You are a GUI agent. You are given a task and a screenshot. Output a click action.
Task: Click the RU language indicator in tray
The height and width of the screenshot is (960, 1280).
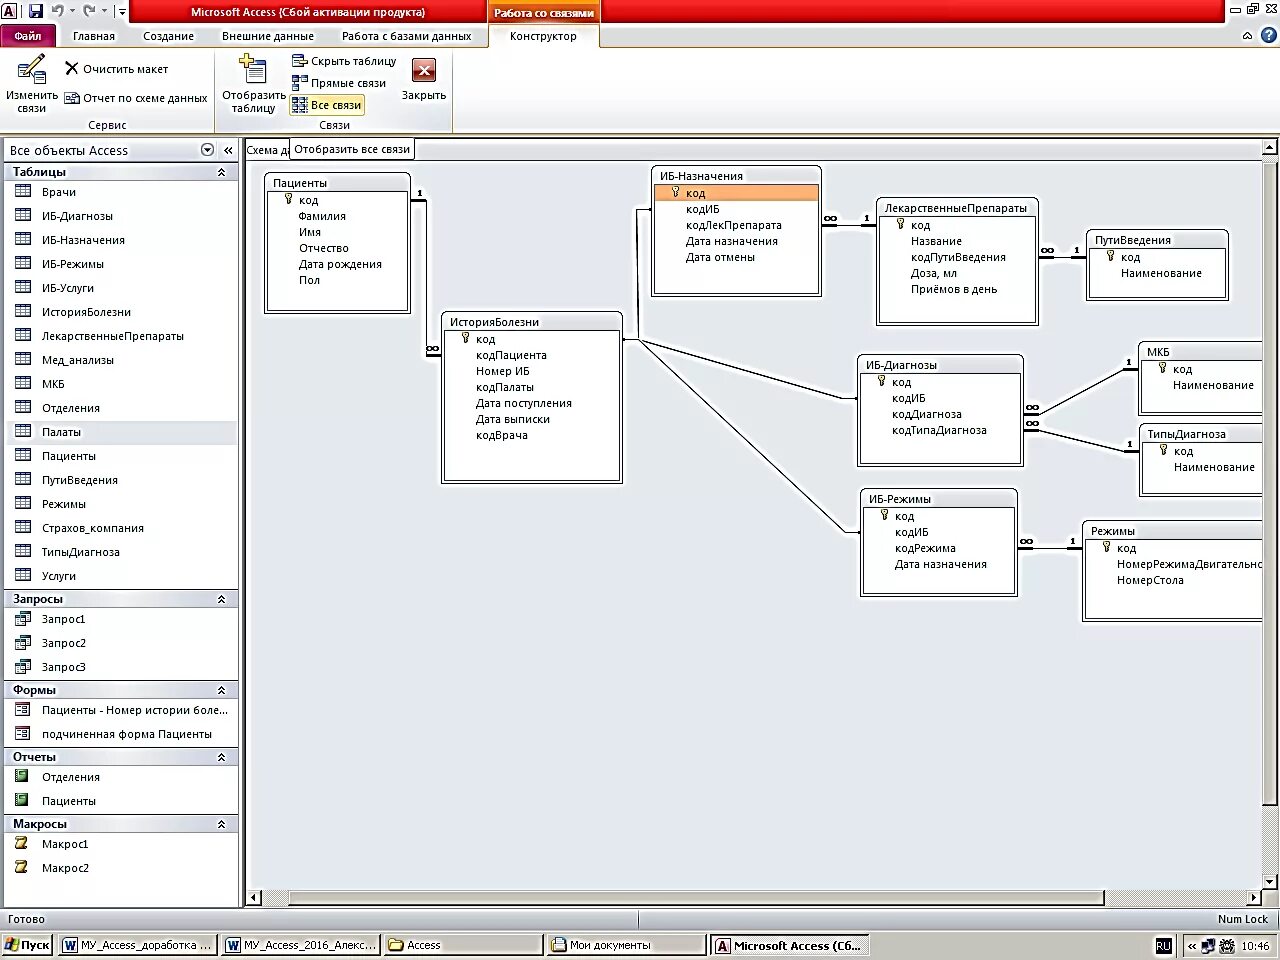coord(1164,945)
